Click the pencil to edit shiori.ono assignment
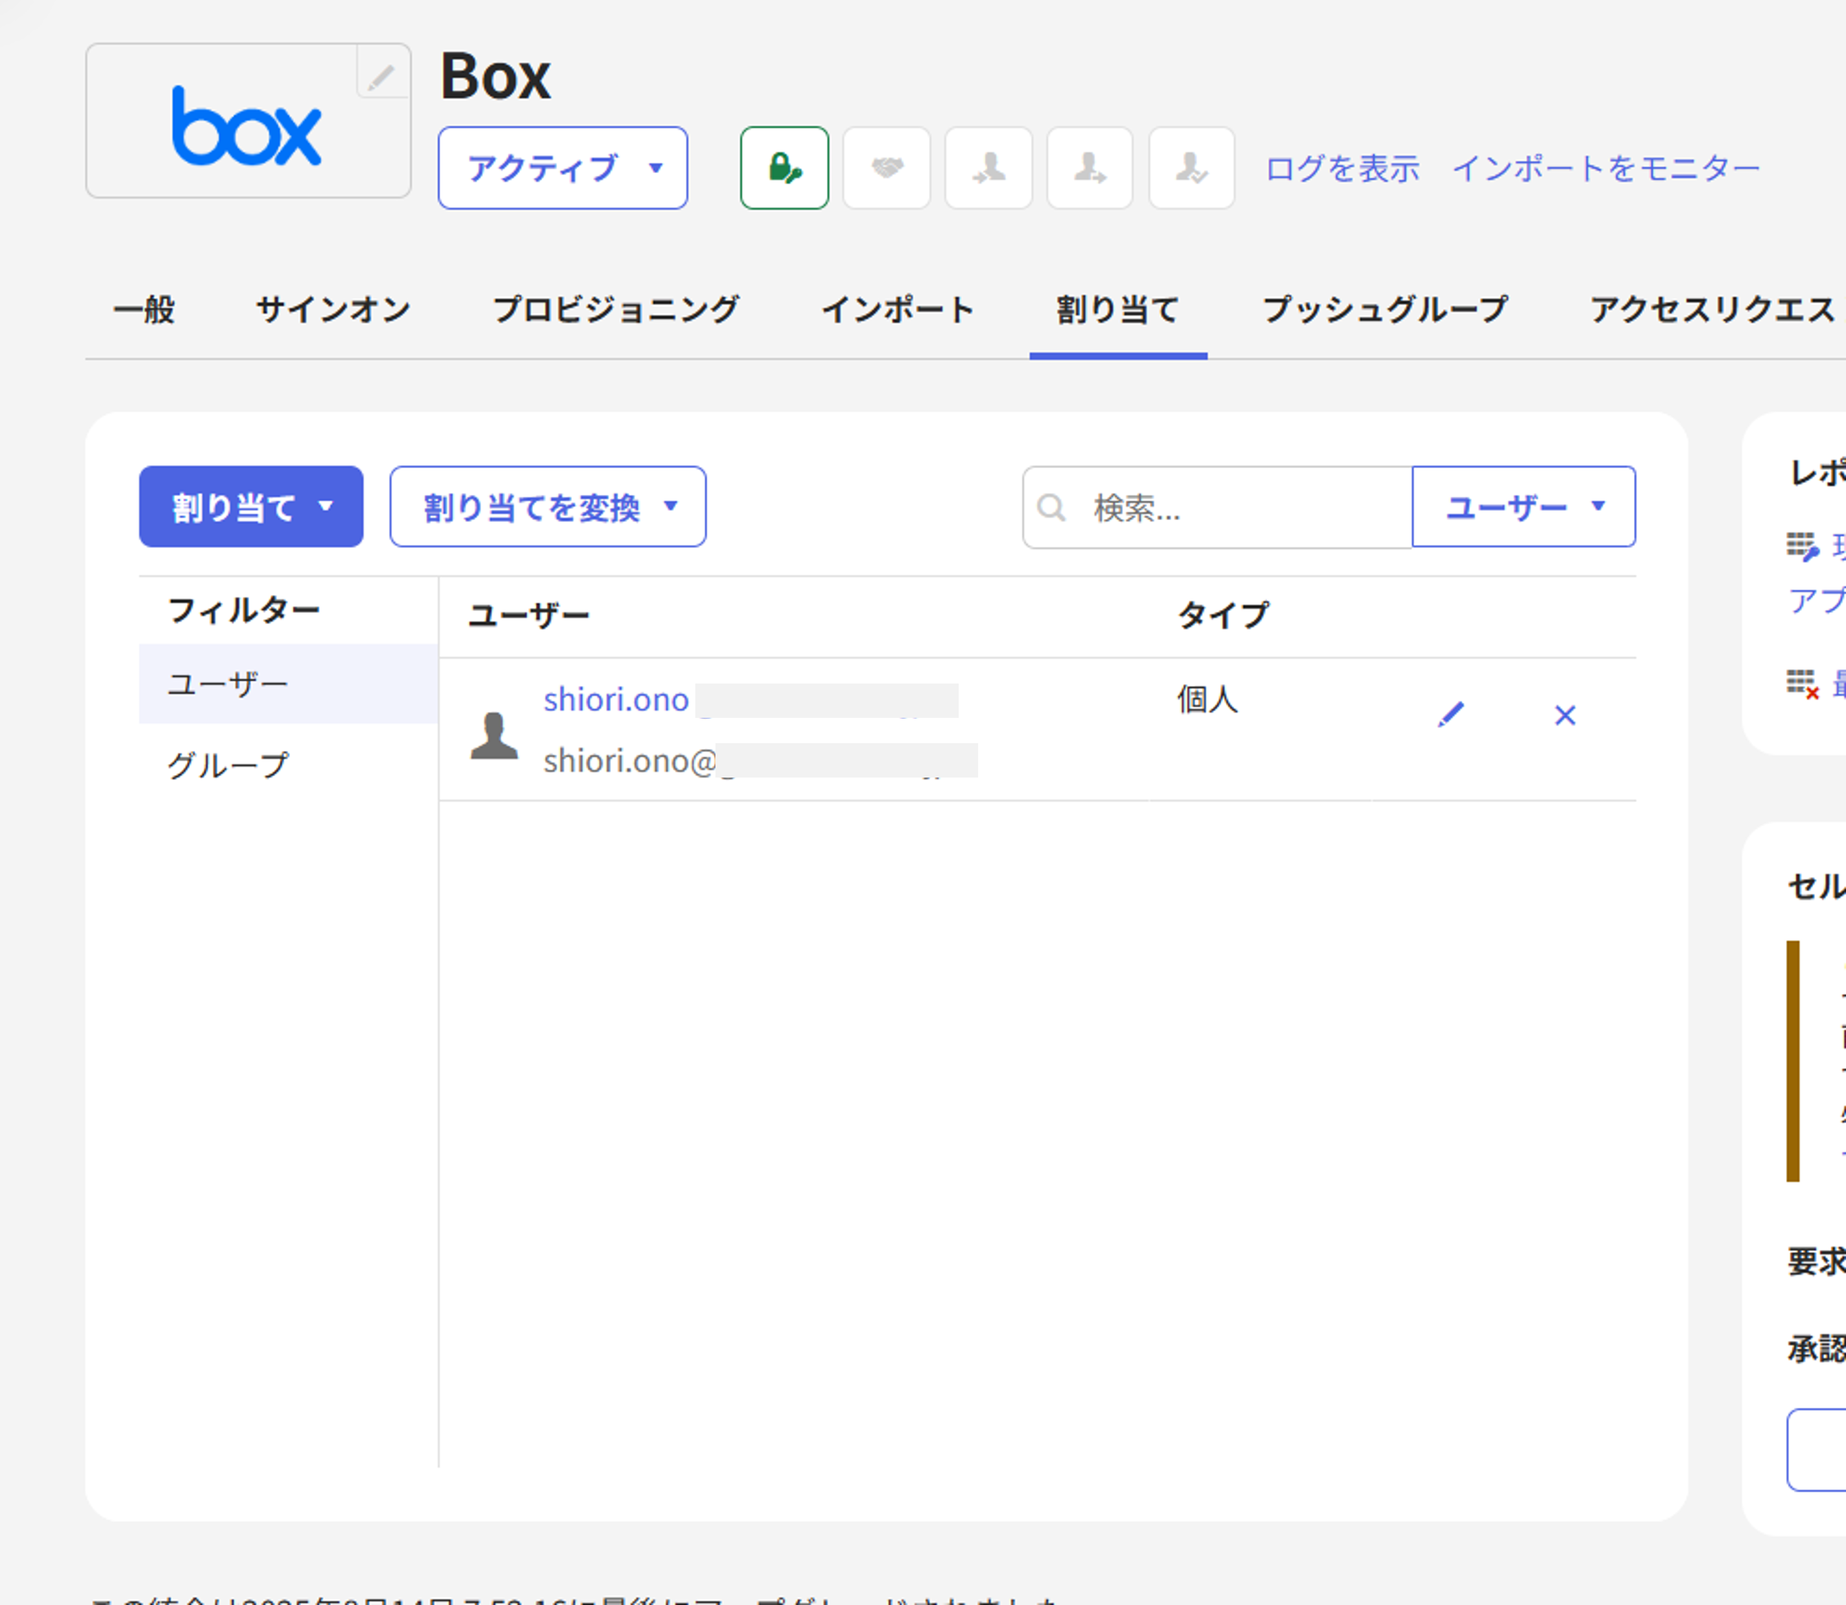The image size is (1846, 1605). click(x=1450, y=715)
